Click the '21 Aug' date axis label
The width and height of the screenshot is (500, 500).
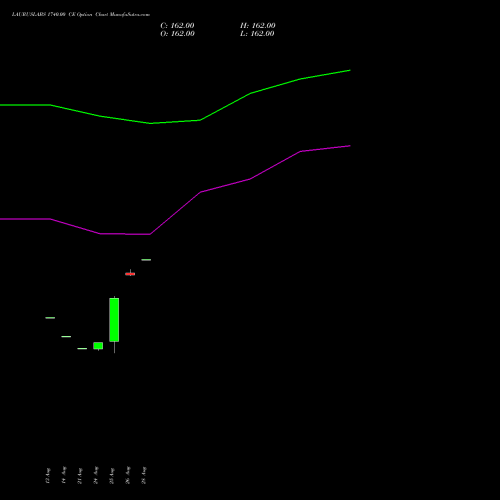click(80, 476)
